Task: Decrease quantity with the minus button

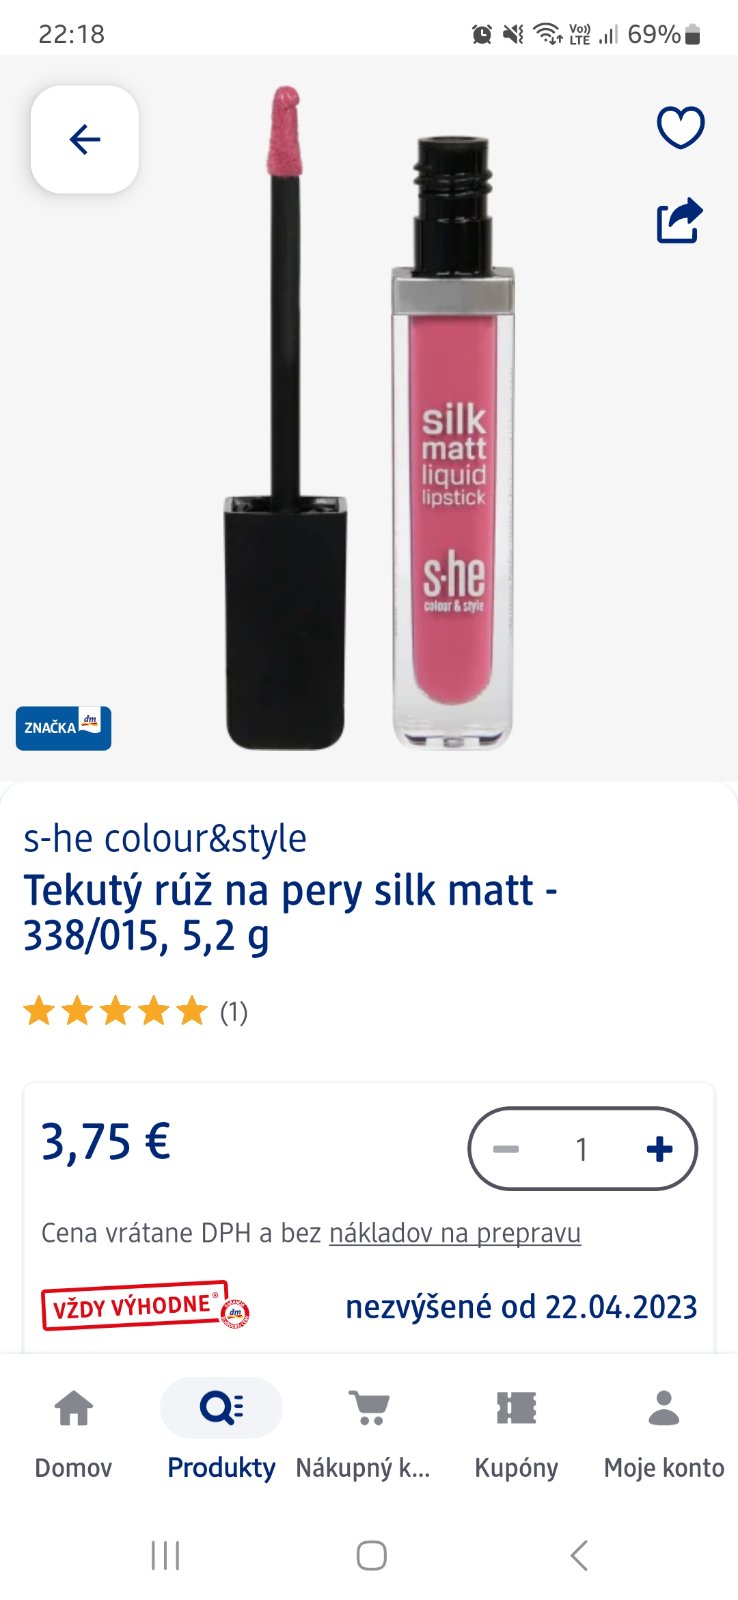Action: [x=506, y=1149]
